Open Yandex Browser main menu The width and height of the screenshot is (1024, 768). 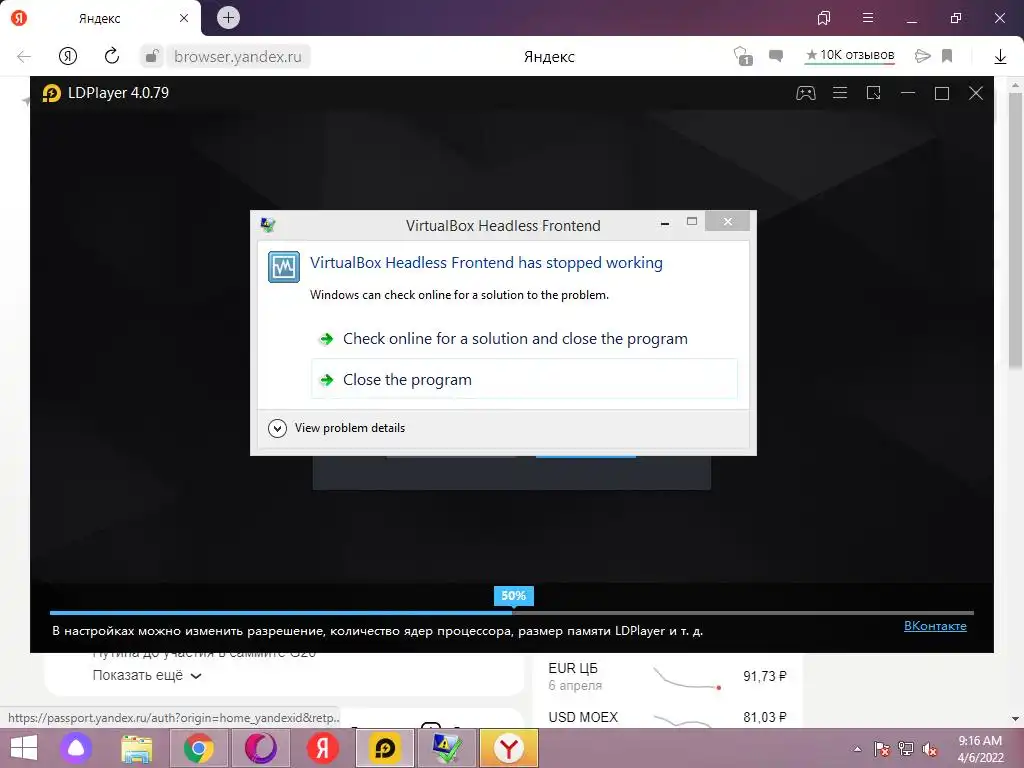pos(868,18)
